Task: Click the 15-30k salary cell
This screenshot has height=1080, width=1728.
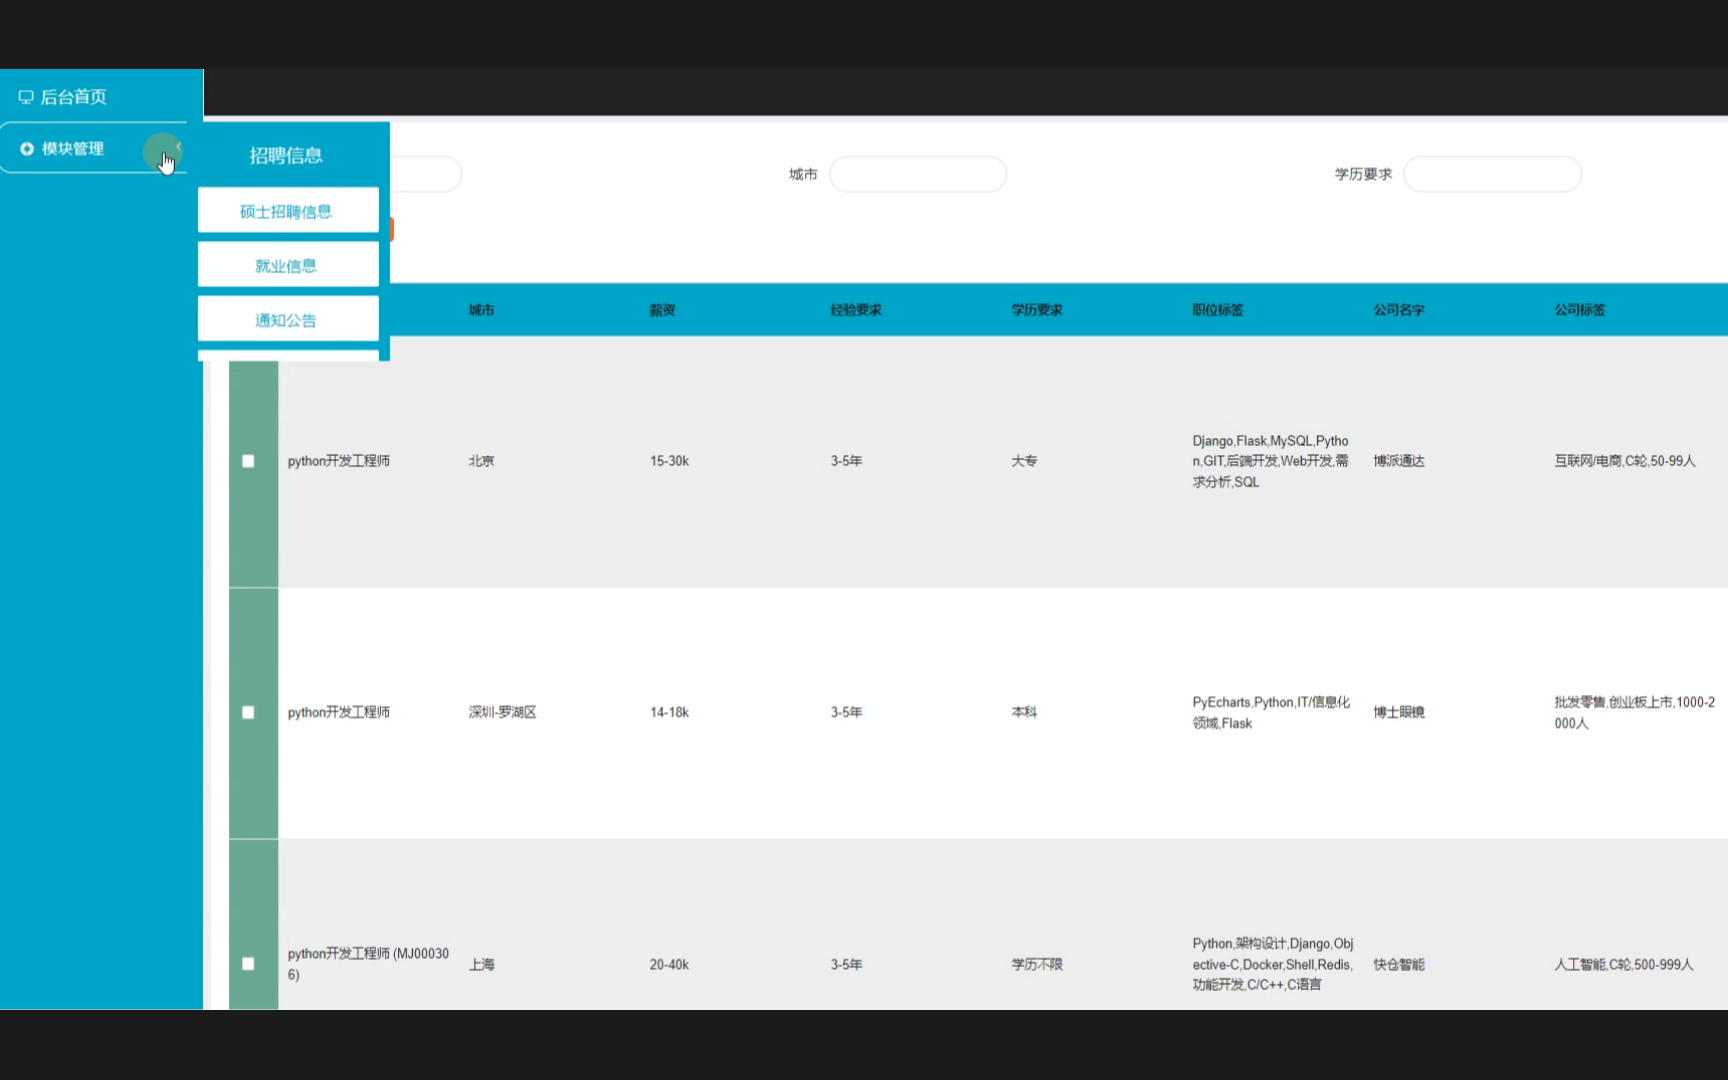Action: (670, 461)
